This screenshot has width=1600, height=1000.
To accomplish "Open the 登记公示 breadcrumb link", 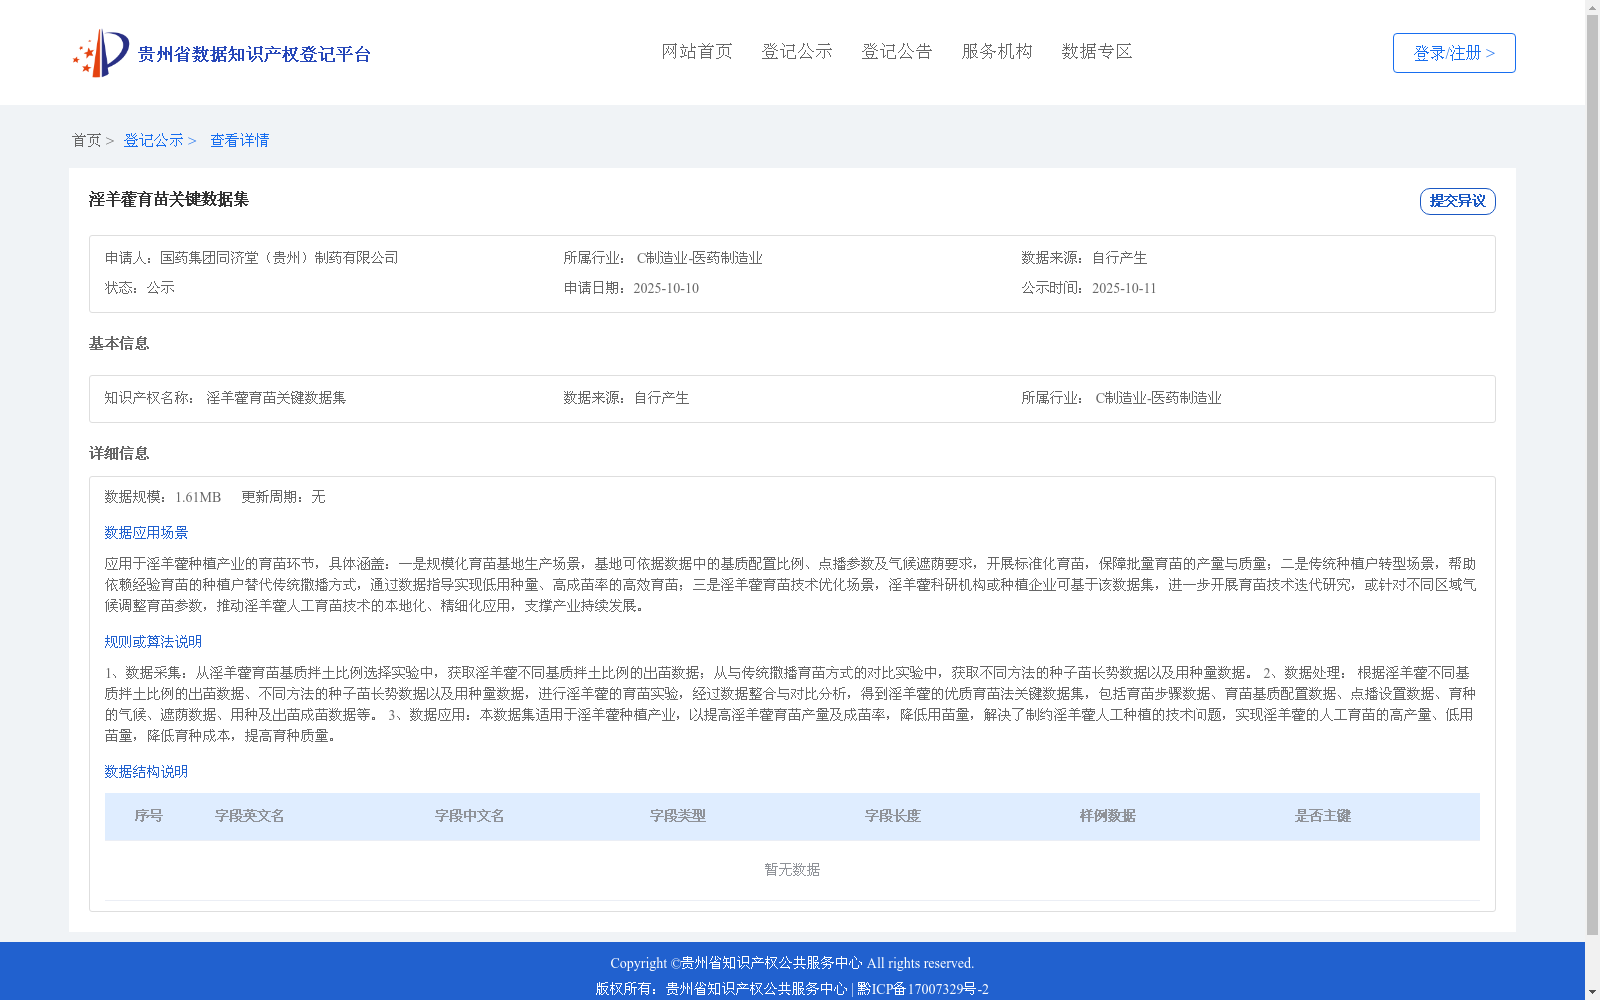I will pos(153,140).
